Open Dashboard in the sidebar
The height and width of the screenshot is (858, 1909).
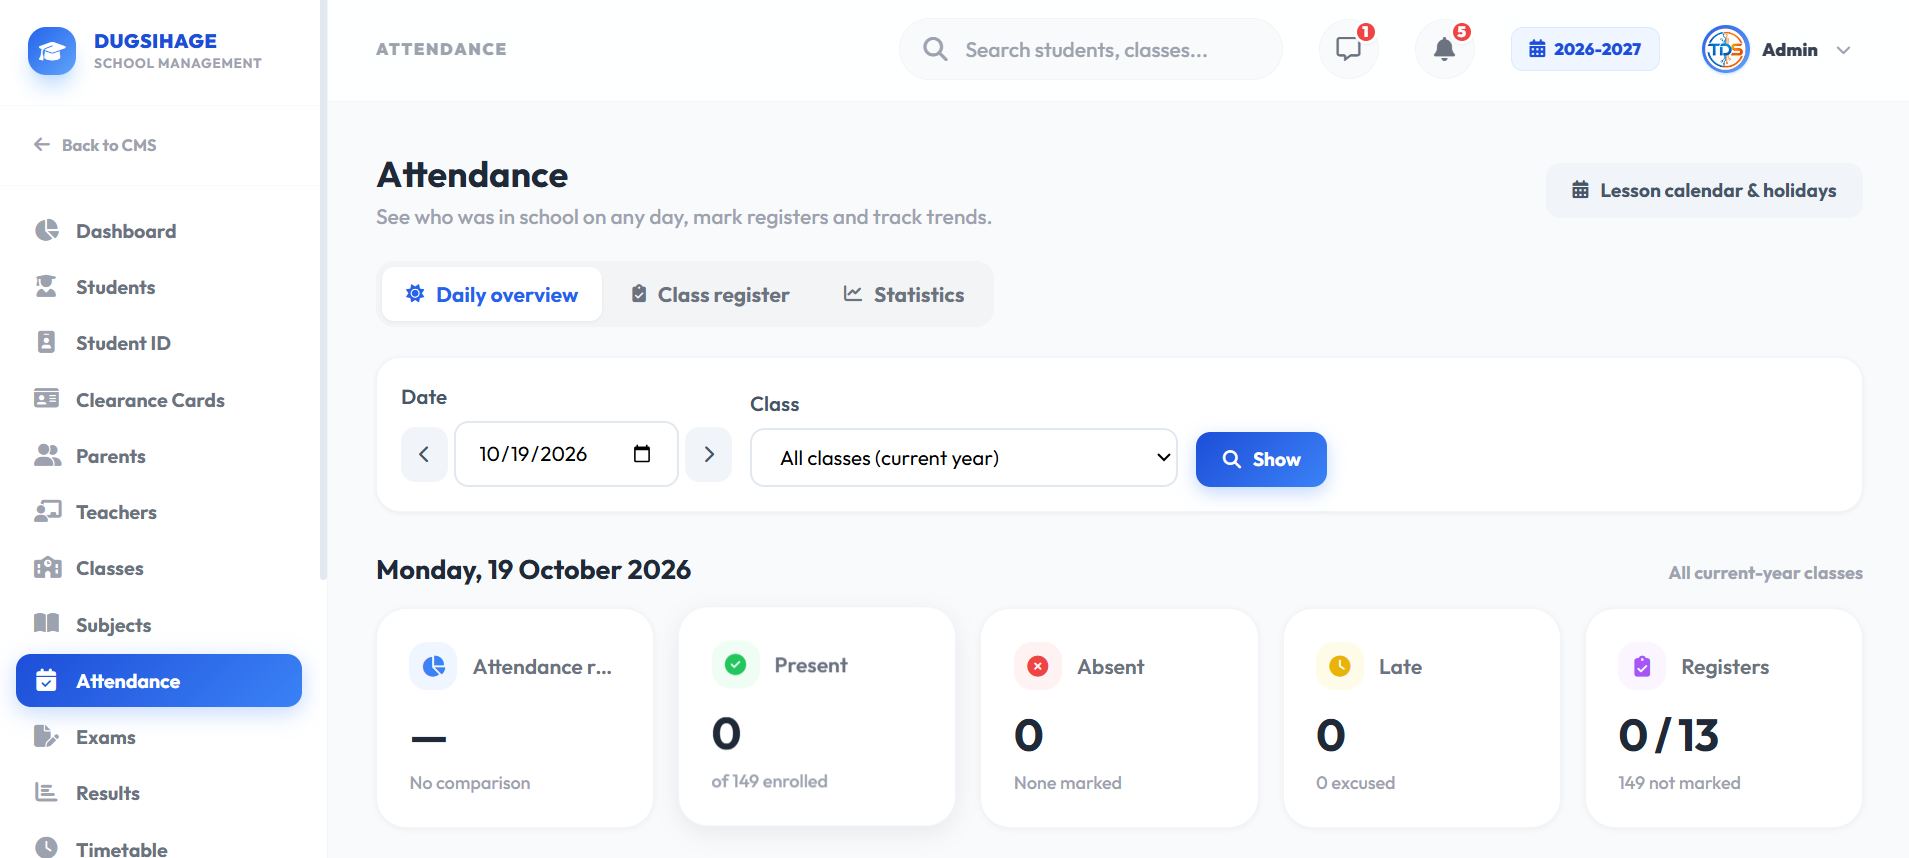[159, 231]
